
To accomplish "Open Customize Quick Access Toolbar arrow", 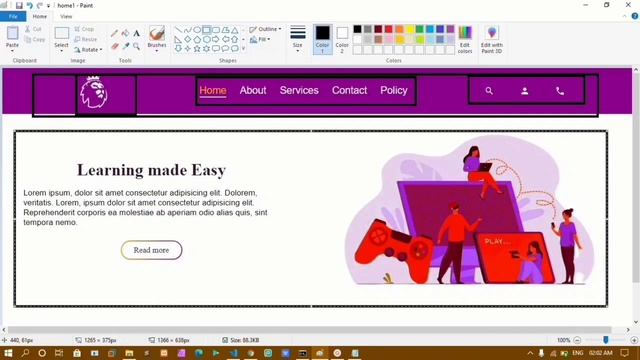I will (48, 6).
